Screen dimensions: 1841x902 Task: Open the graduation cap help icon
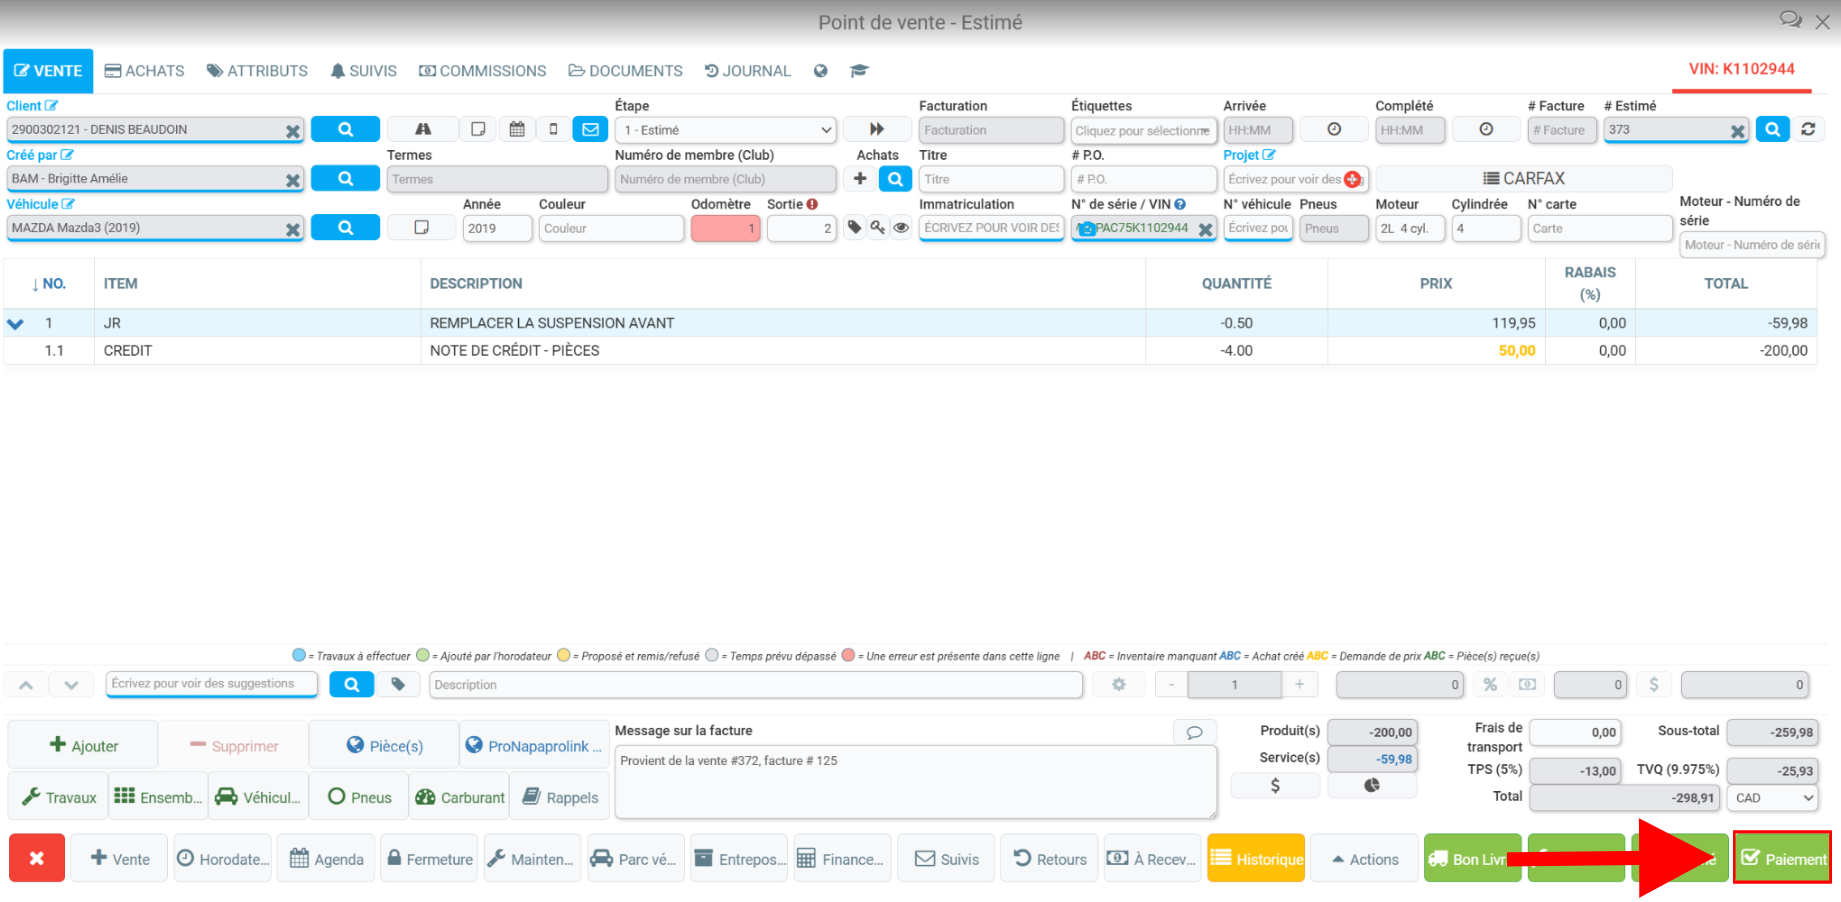(859, 71)
